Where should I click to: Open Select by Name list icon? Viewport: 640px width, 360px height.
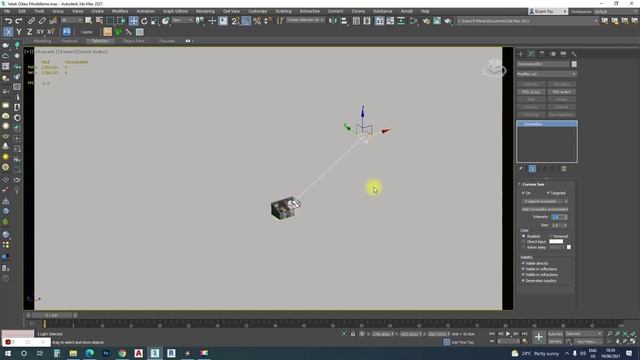[x=99, y=21]
